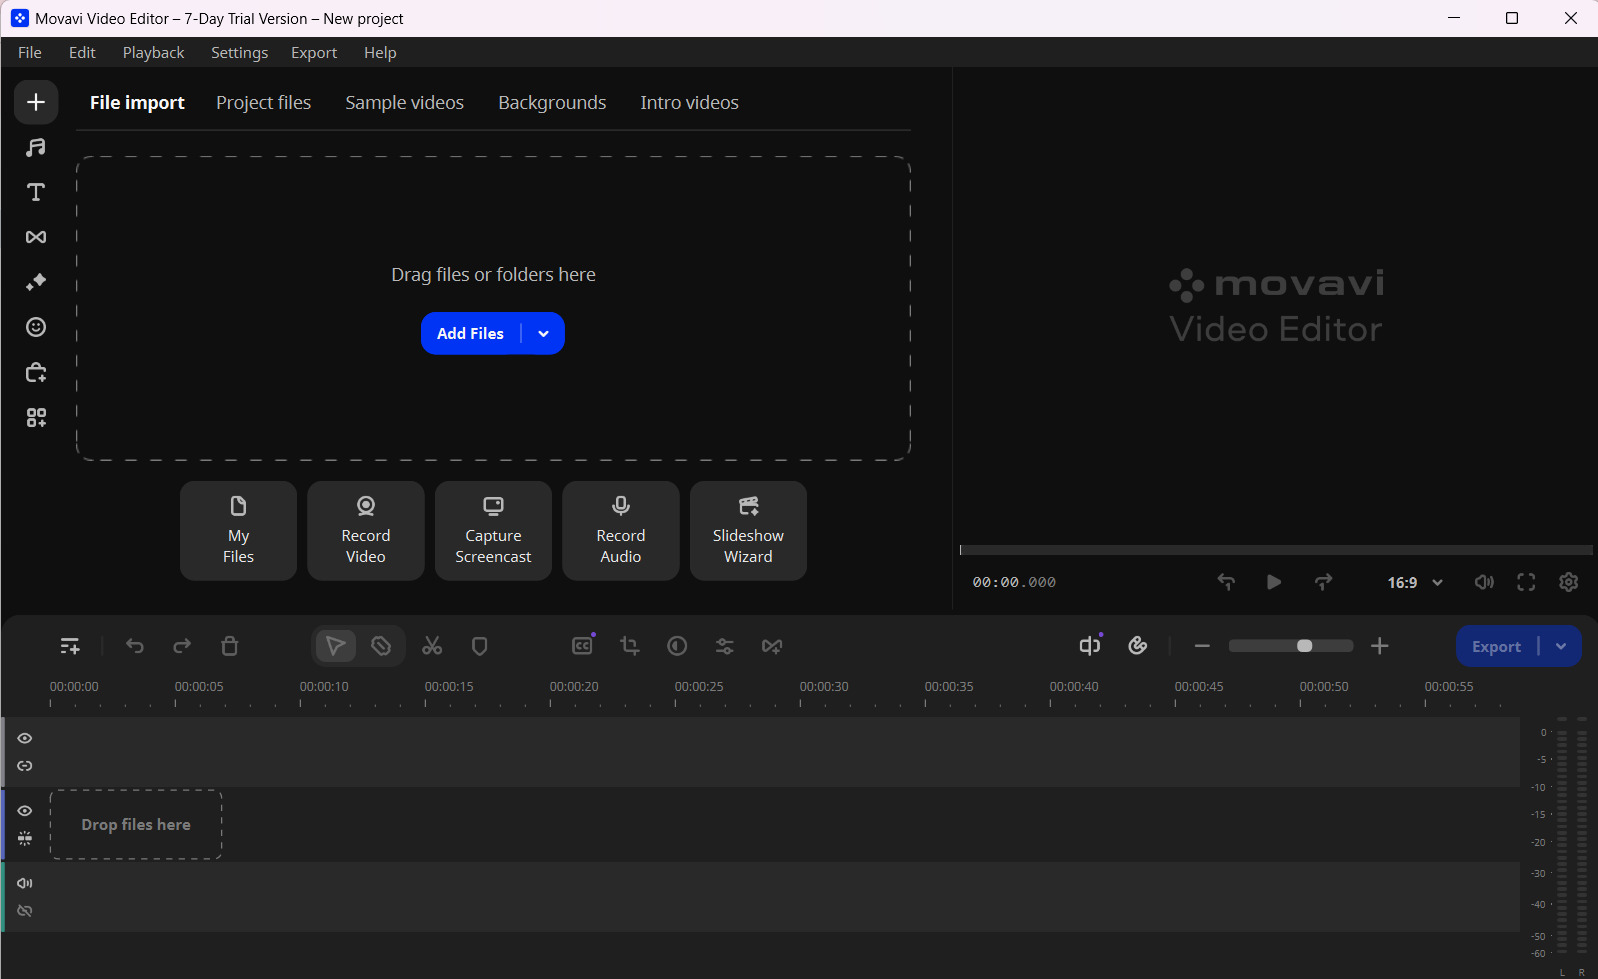Add a marker with shield icon
1598x979 pixels.
click(x=480, y=646)
